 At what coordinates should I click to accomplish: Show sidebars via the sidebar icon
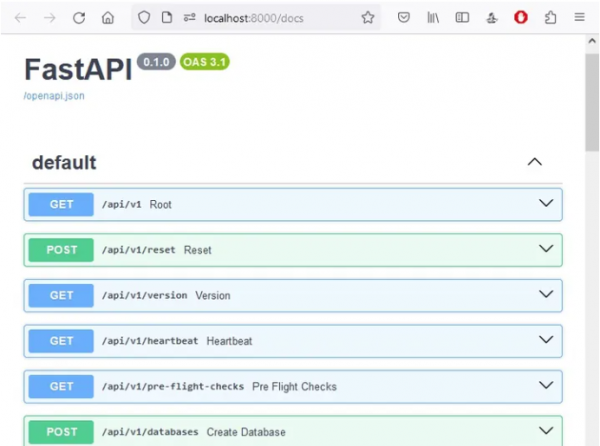click(462, 18)
